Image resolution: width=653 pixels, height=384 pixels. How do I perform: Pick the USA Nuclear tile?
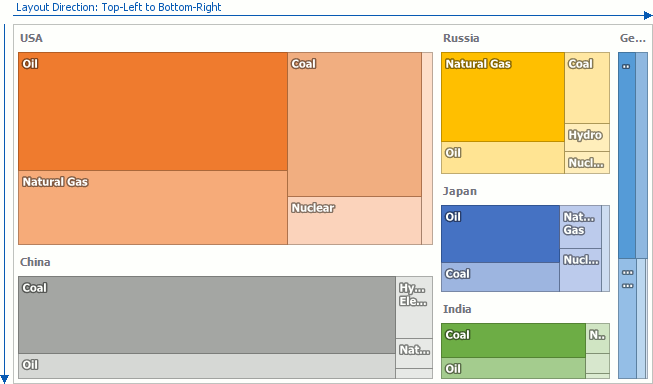coord(354,221)
